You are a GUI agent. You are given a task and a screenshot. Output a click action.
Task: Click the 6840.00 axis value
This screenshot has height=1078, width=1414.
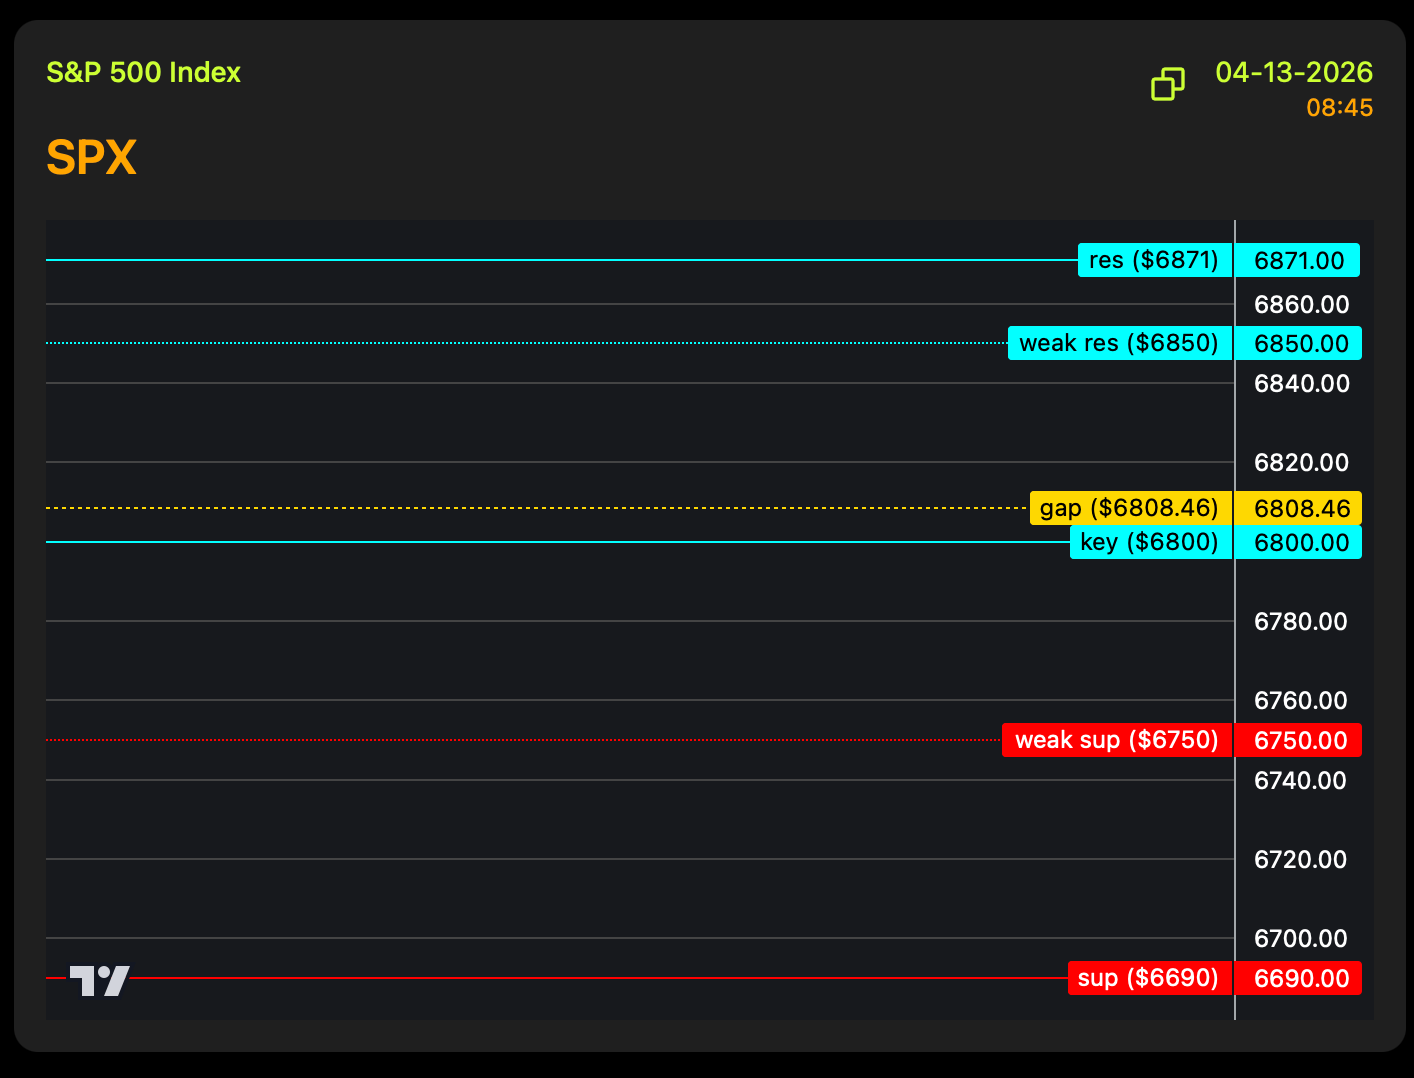(1302, 383)
